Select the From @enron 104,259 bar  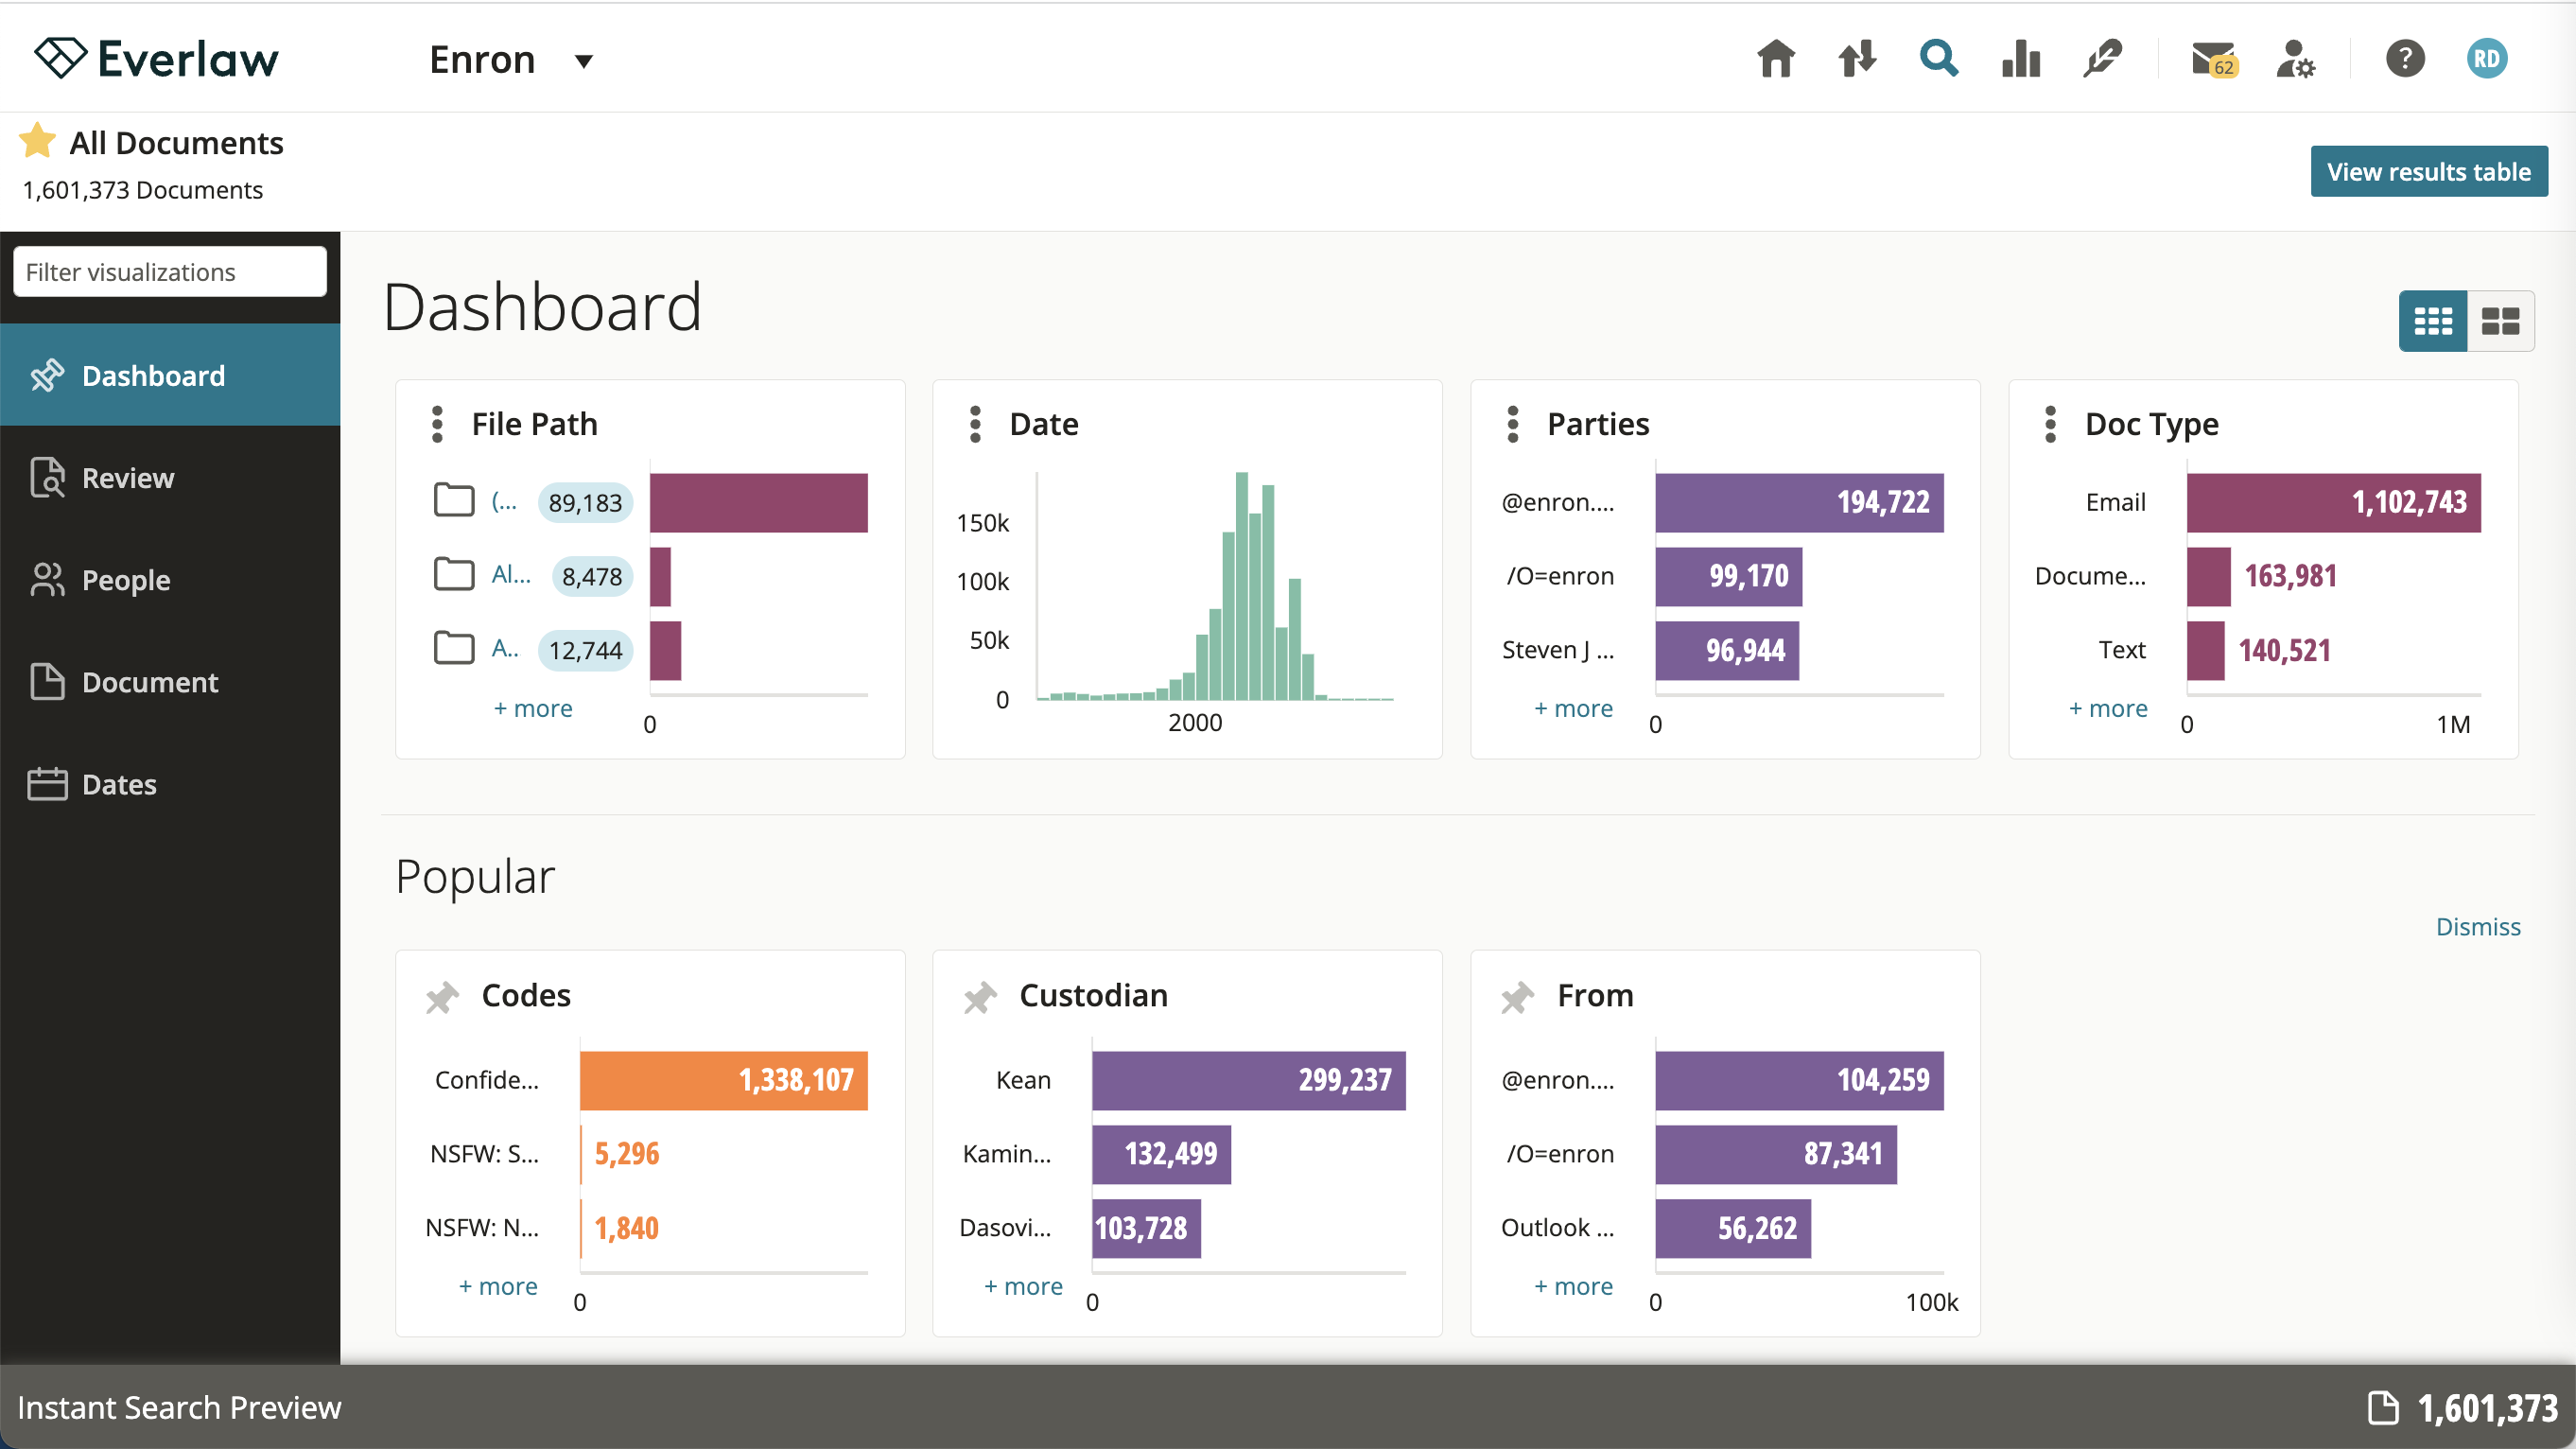pyautogui.click(x=1799, y=1080)
